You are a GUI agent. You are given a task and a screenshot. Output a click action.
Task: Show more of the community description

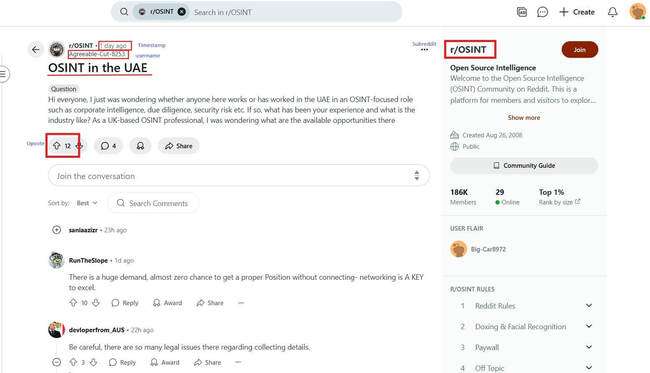tap(524, 117)
